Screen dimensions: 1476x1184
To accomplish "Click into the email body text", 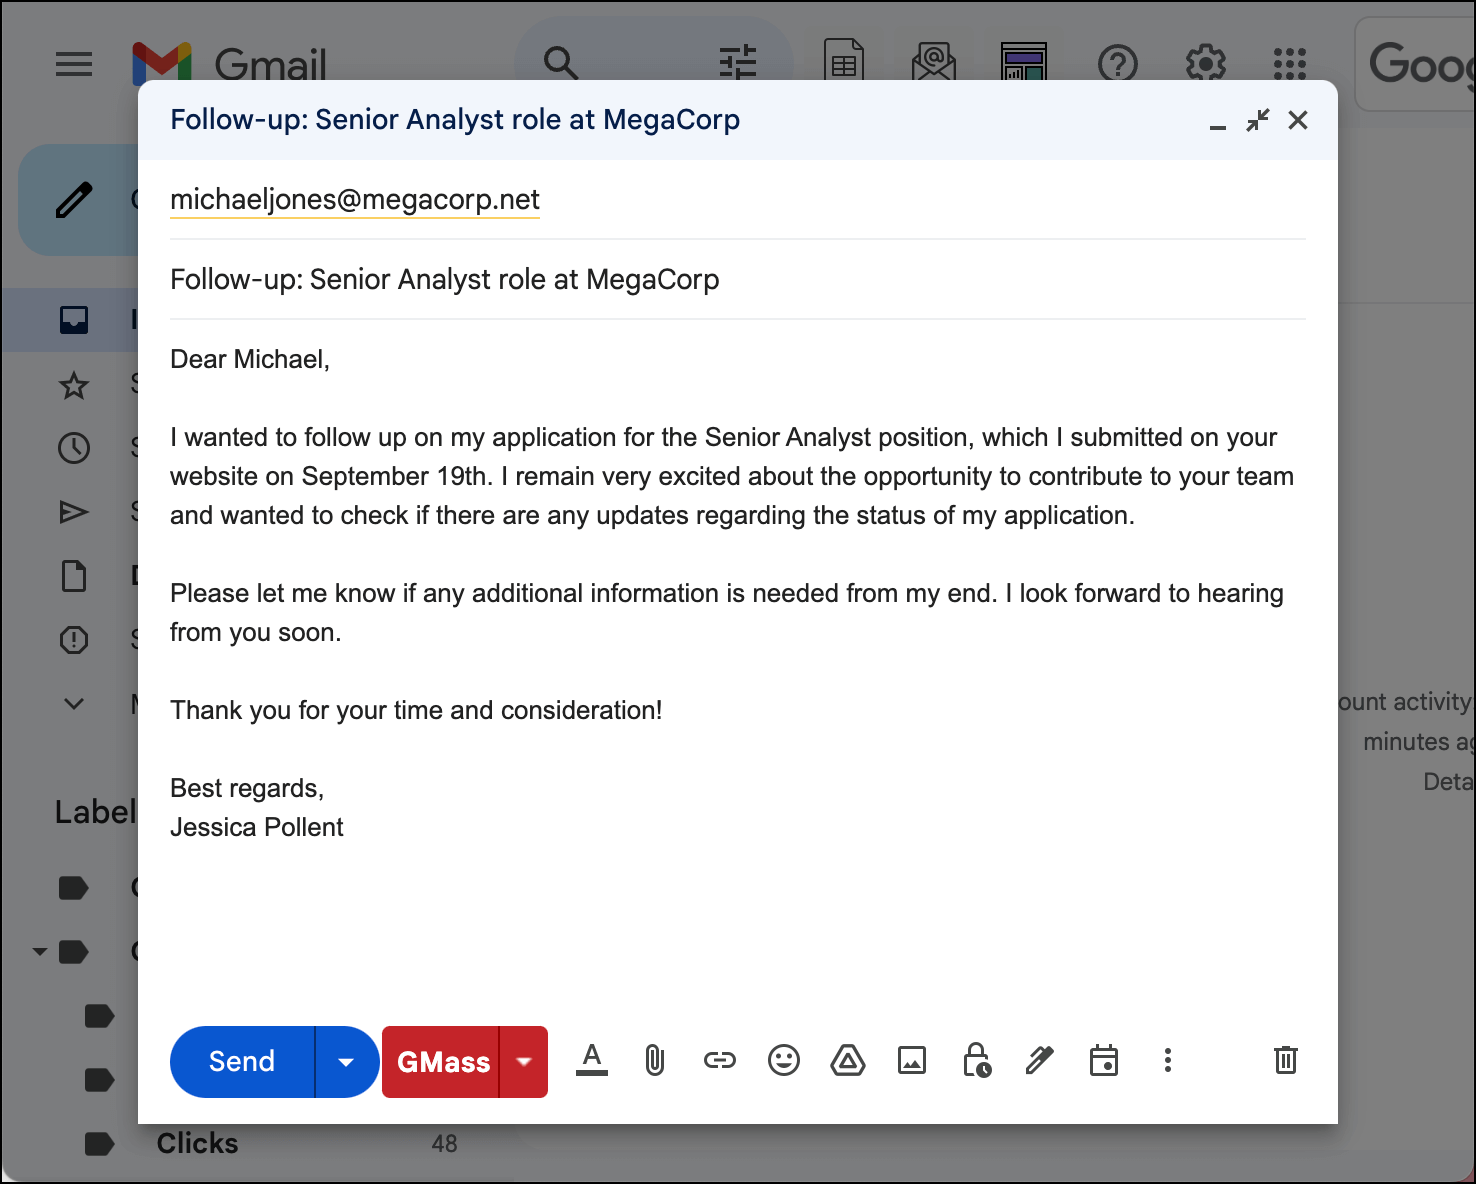I will click(x=738, y=593).
